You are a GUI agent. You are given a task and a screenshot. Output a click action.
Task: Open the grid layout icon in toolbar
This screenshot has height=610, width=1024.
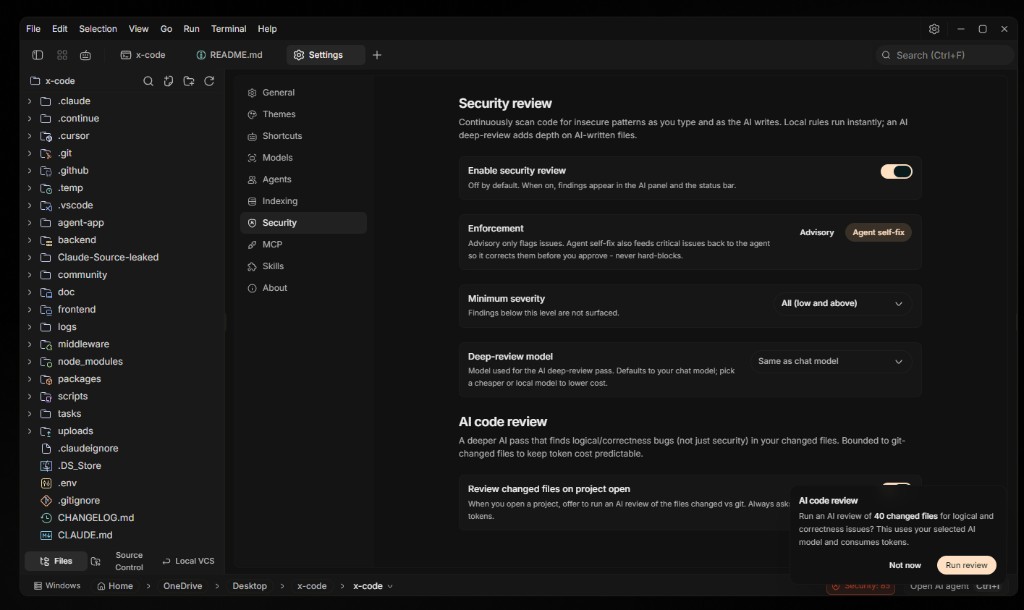pyautogui.click(x=62, y=55)
